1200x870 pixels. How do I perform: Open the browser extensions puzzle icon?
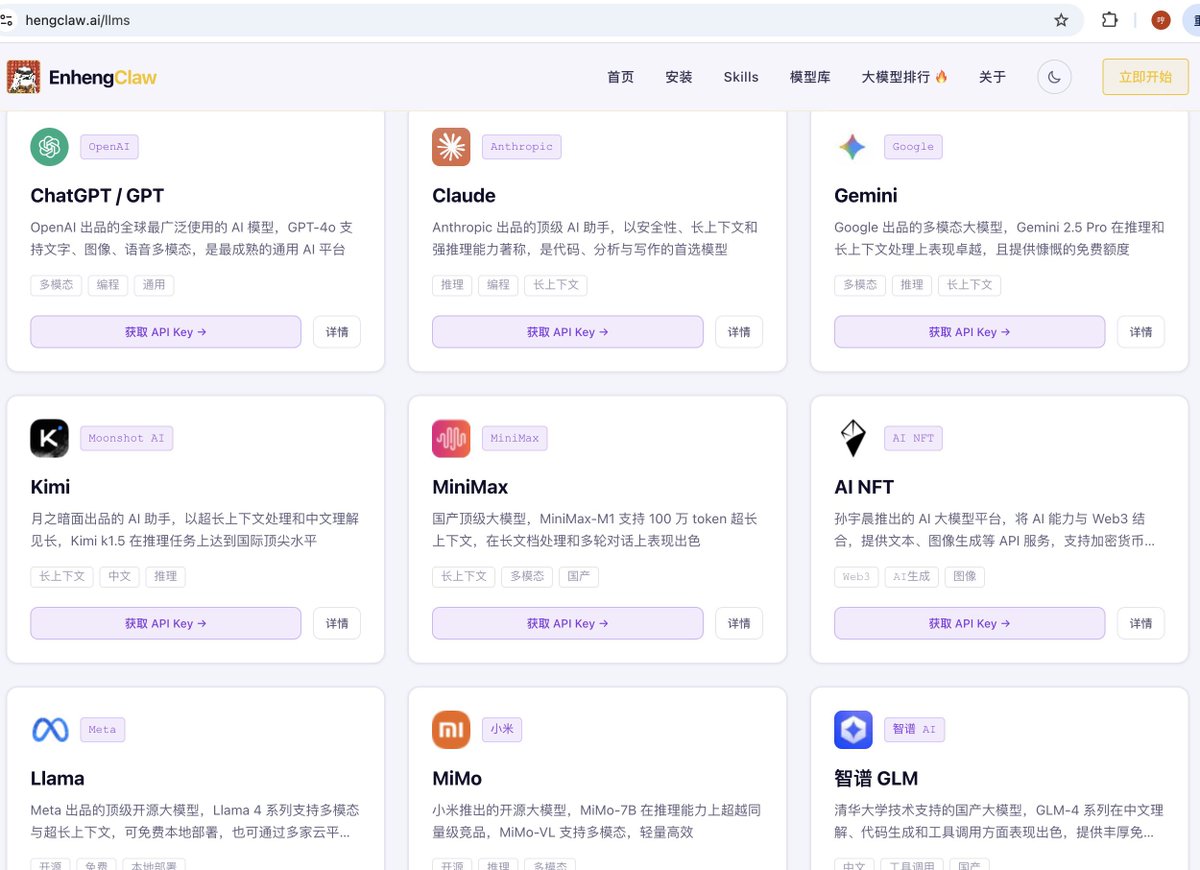point(1109,20)
